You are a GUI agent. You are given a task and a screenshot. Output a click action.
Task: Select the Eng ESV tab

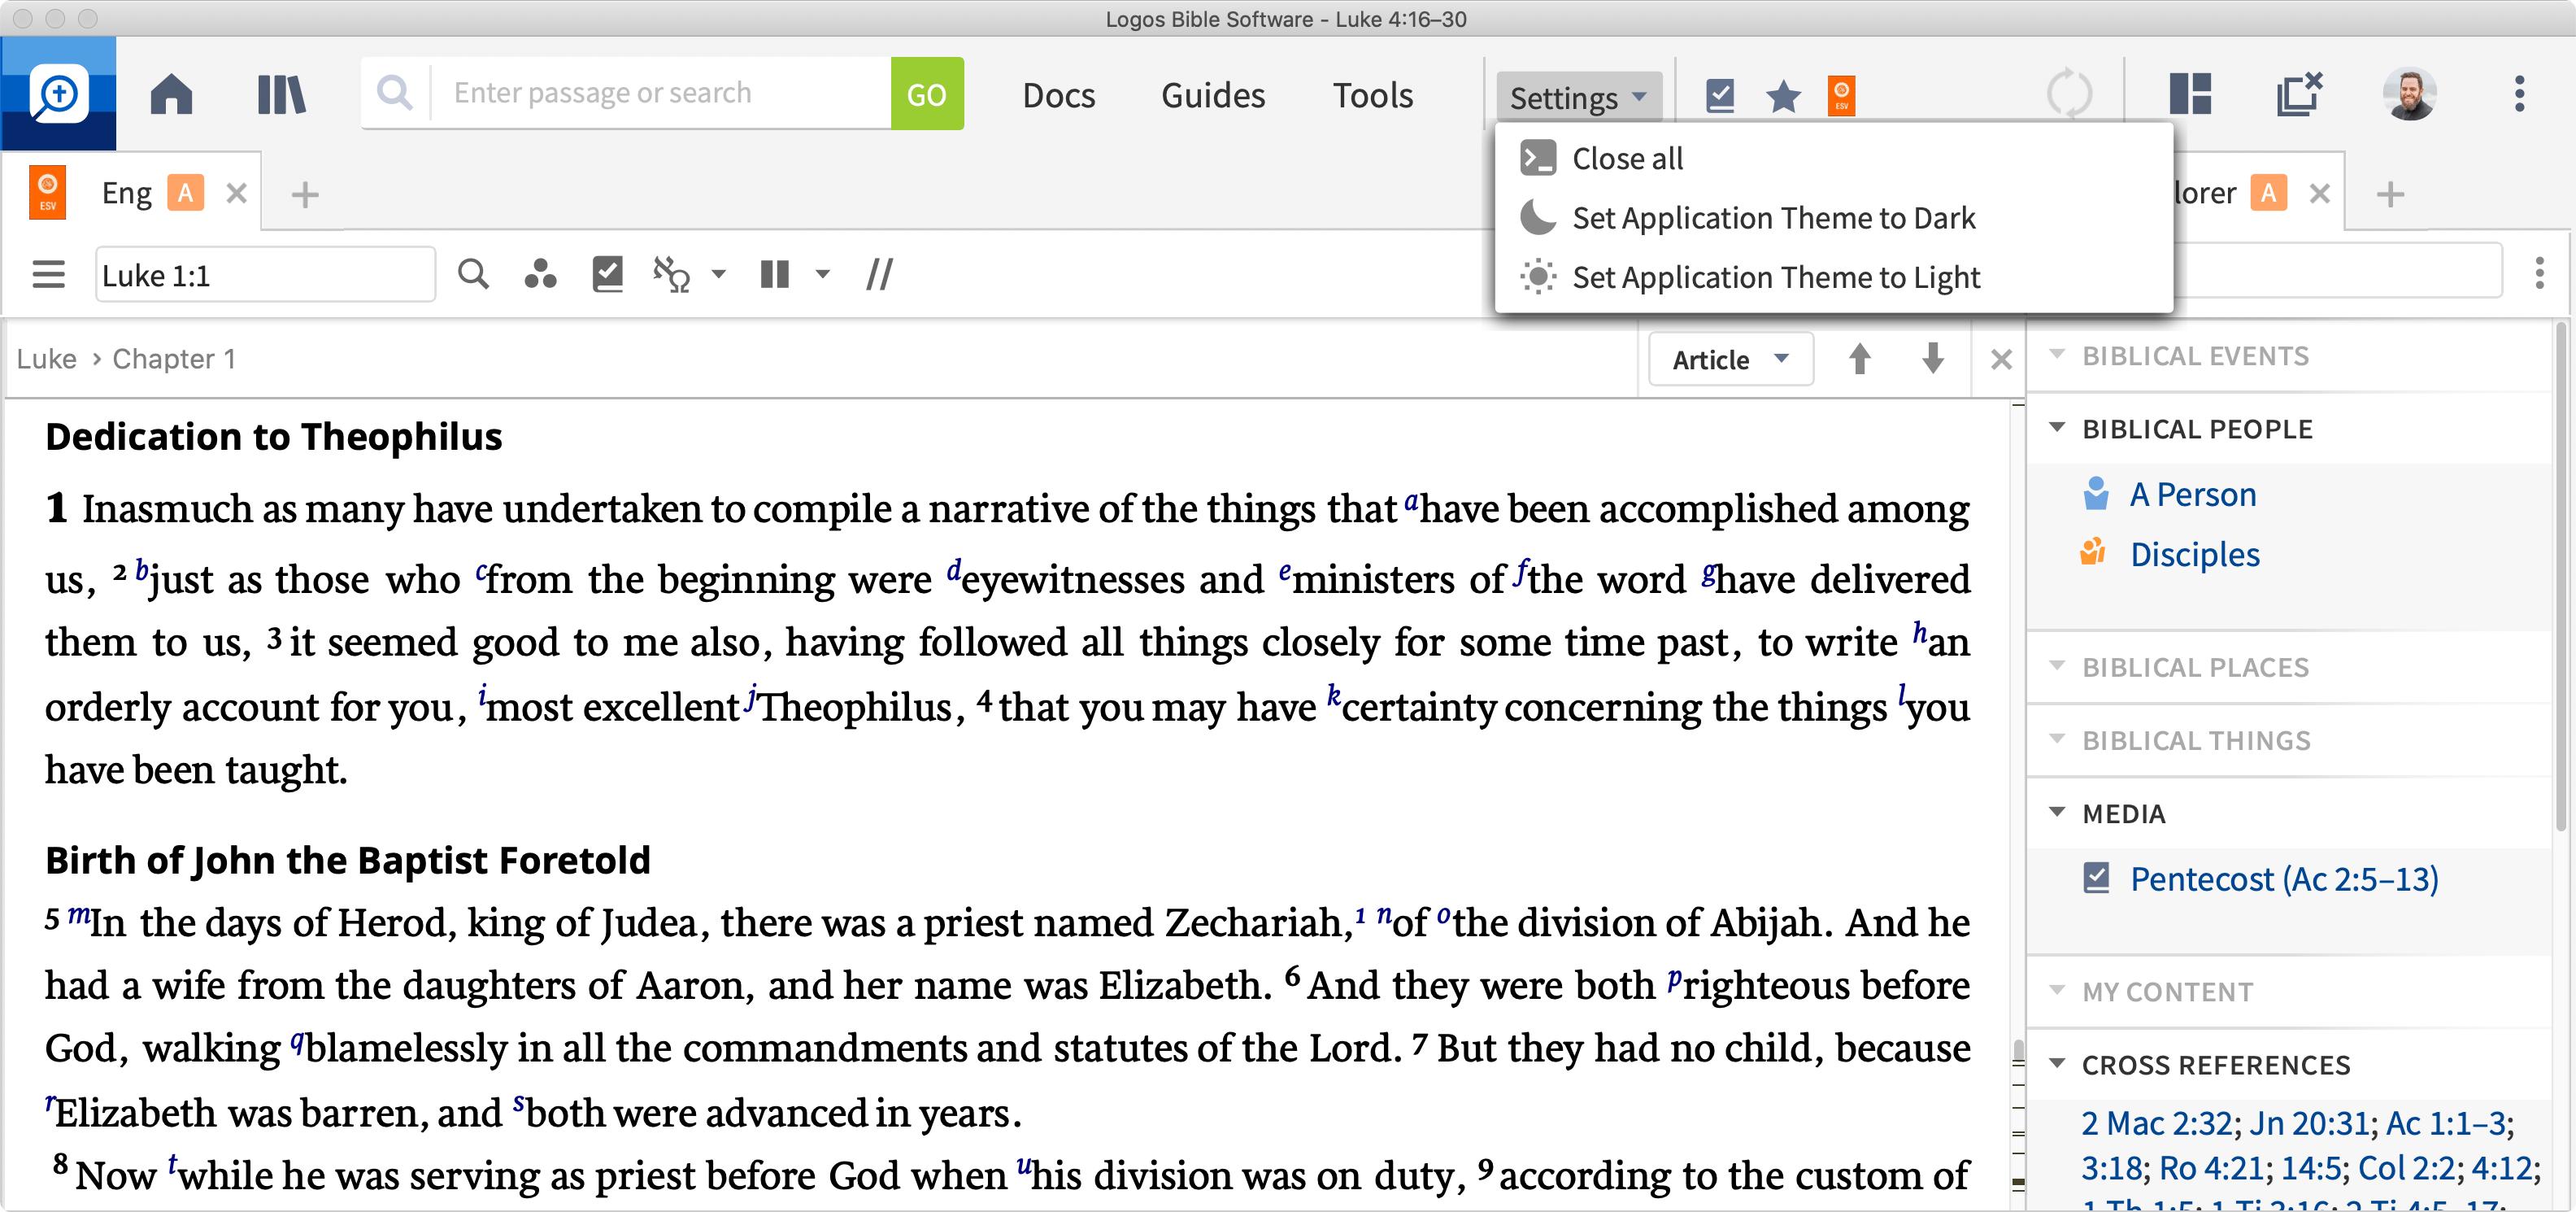coord(126,192)
